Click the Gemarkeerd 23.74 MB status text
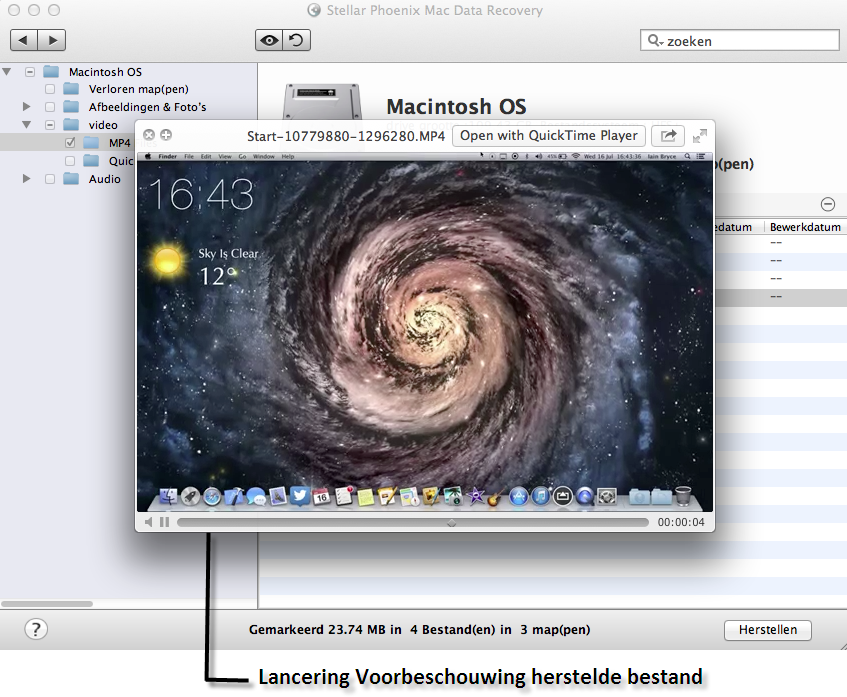Viewport: 847px width, 697px height. (419, 630)
